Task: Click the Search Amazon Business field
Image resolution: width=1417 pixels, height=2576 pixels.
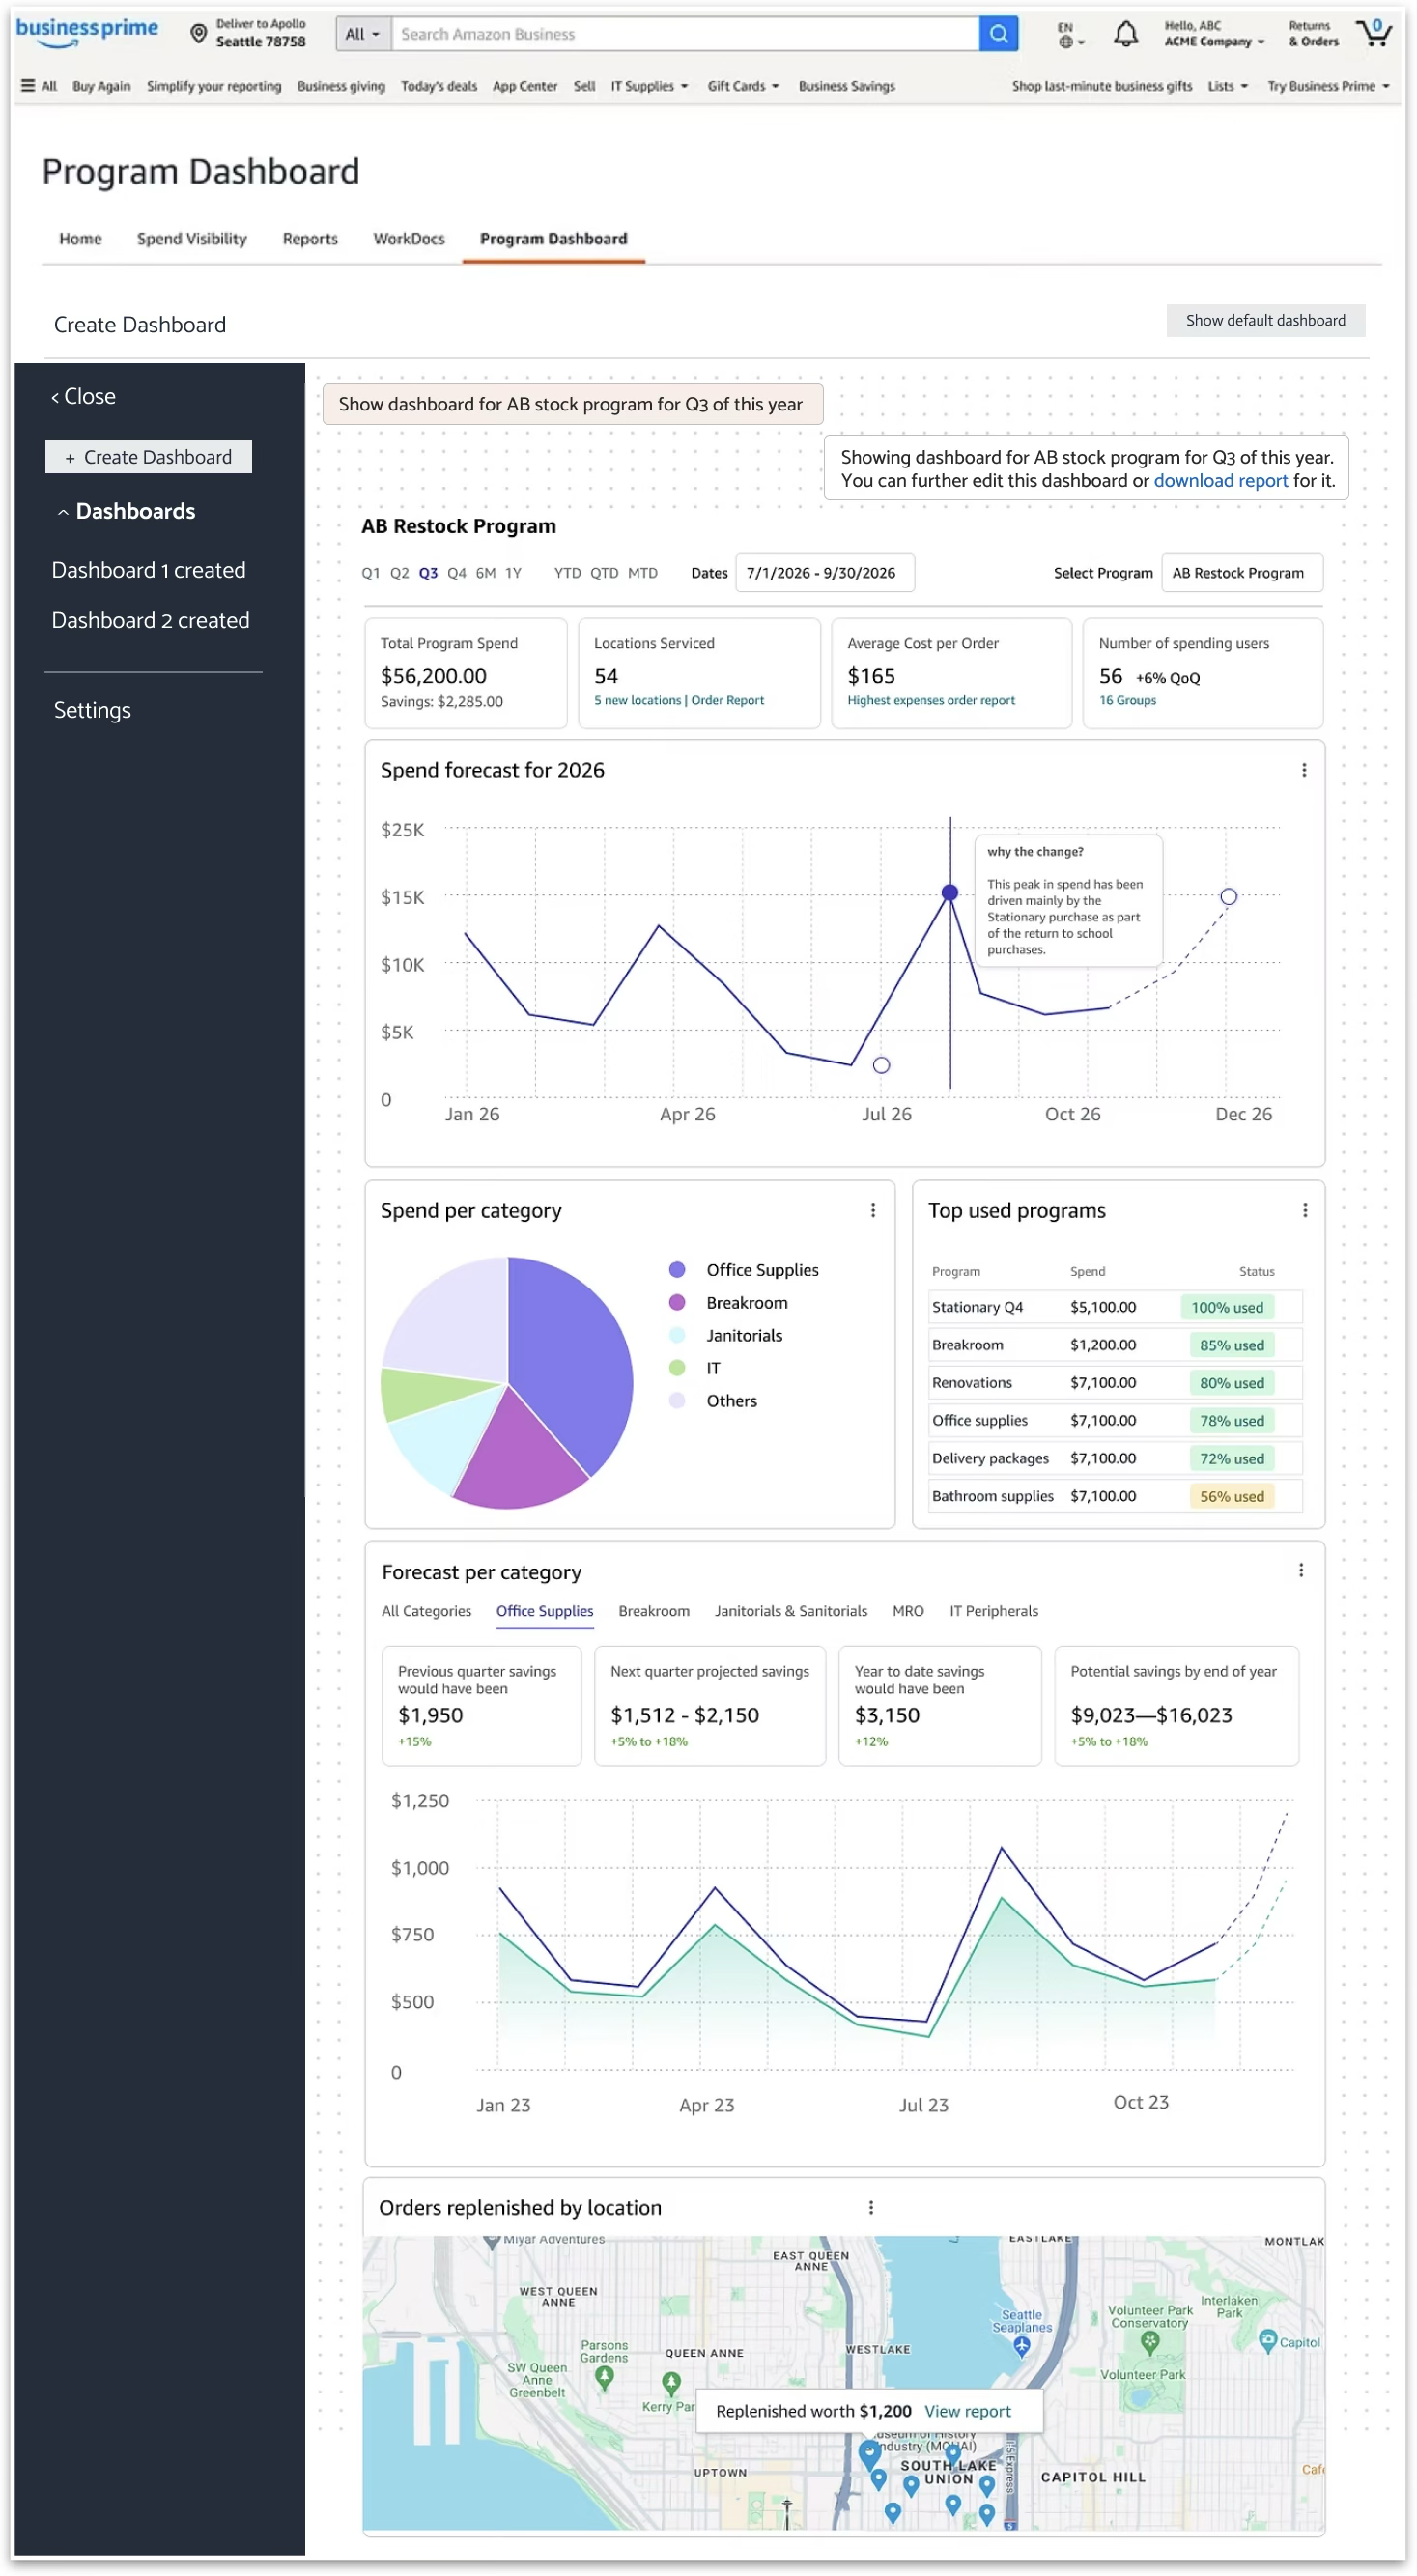Action: (x=685, y=34)
